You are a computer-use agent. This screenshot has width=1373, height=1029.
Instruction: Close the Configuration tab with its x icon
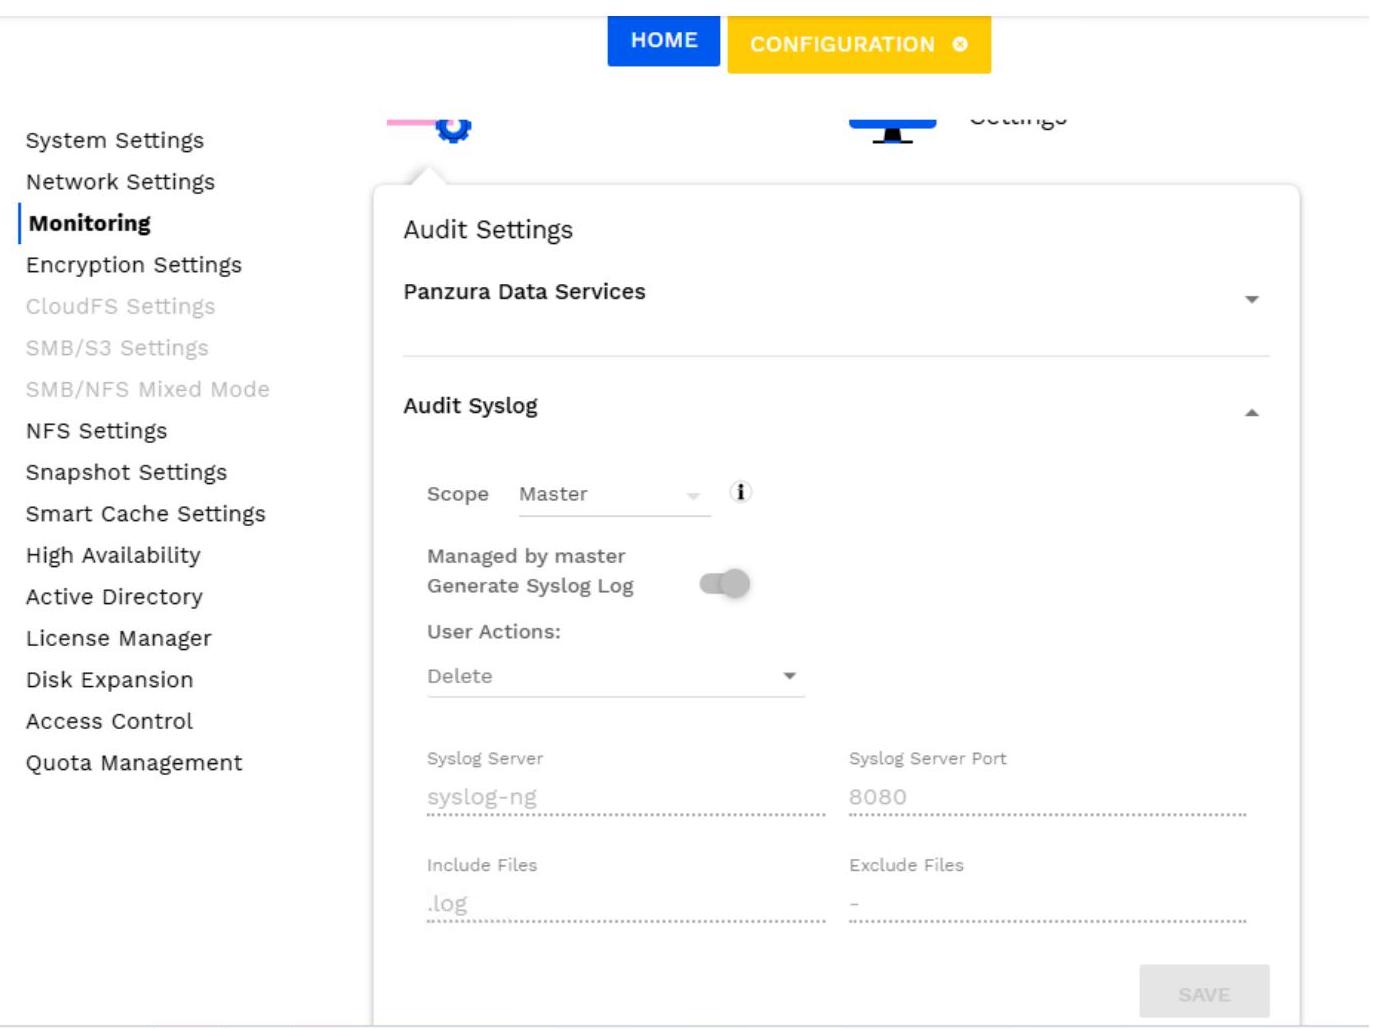click(960, 44)
